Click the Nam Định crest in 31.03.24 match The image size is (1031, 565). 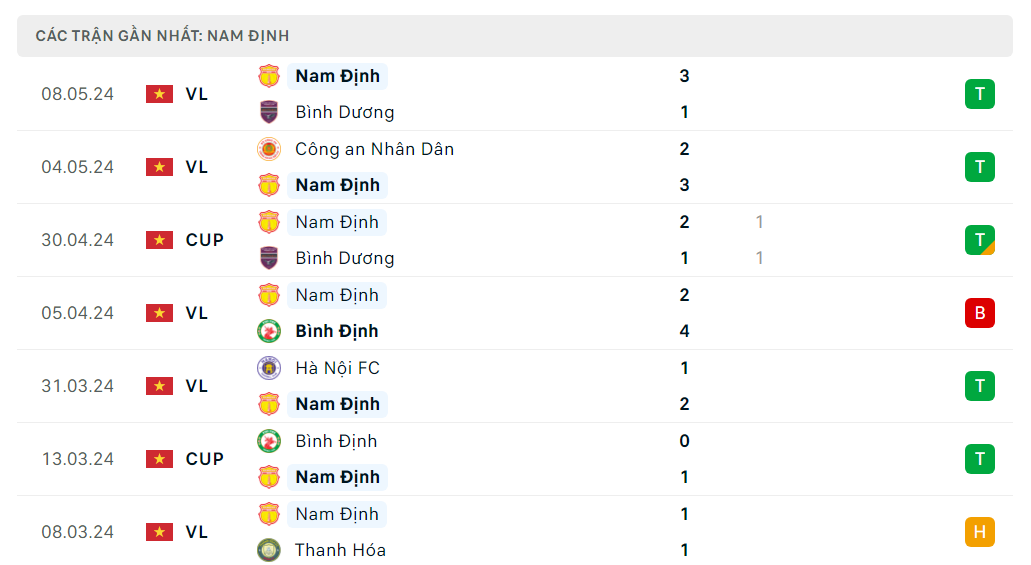(269, 404)
